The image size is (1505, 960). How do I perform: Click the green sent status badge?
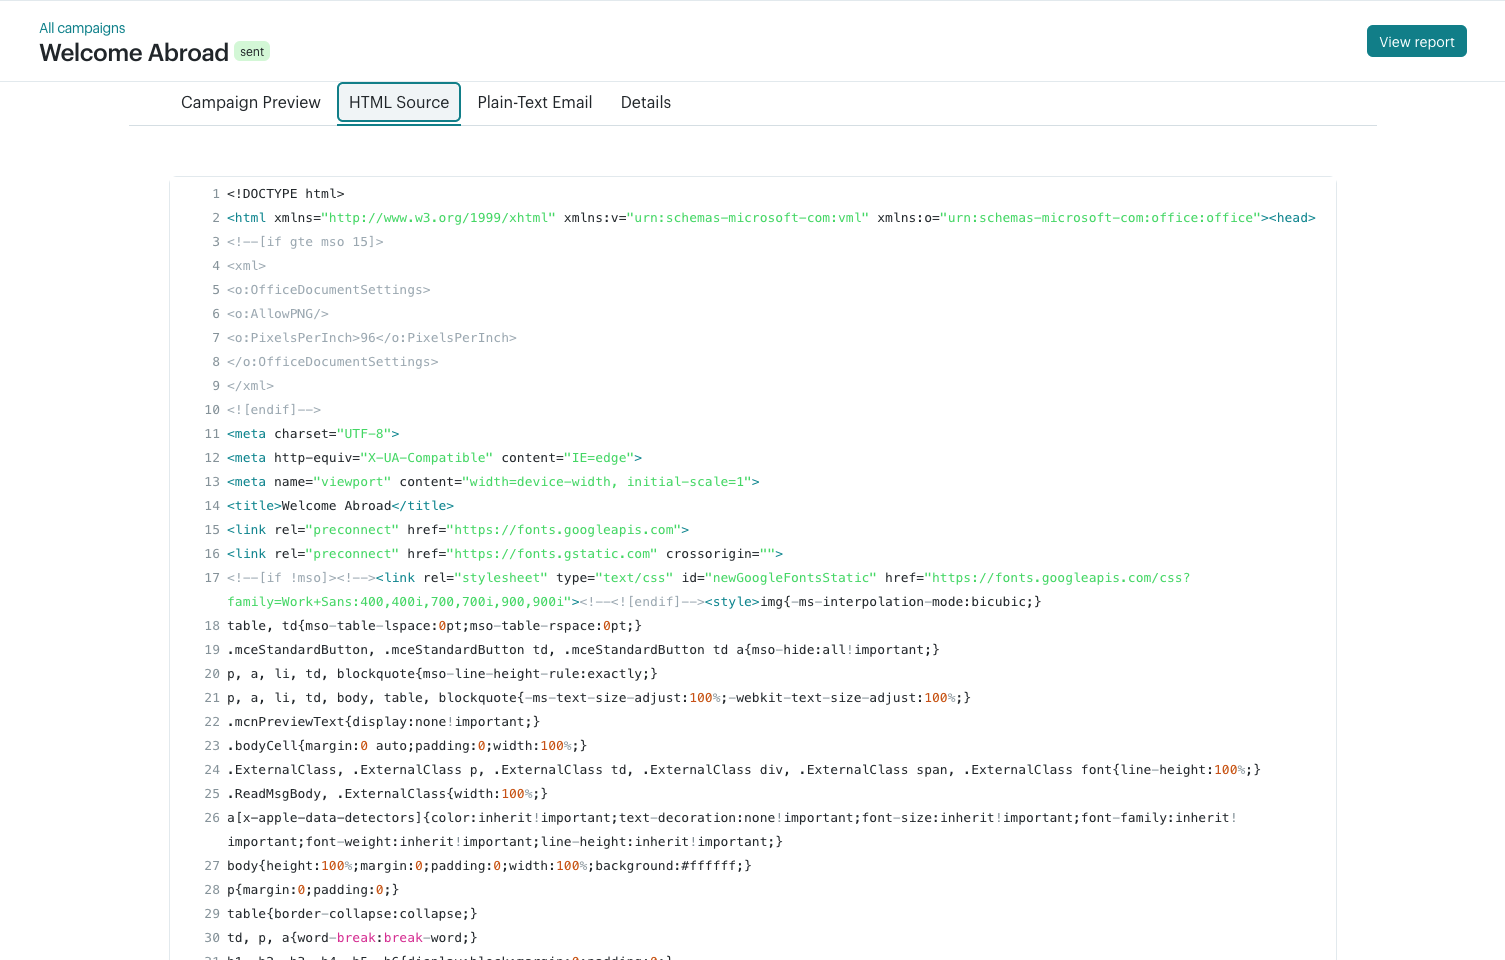click(252, 52)
